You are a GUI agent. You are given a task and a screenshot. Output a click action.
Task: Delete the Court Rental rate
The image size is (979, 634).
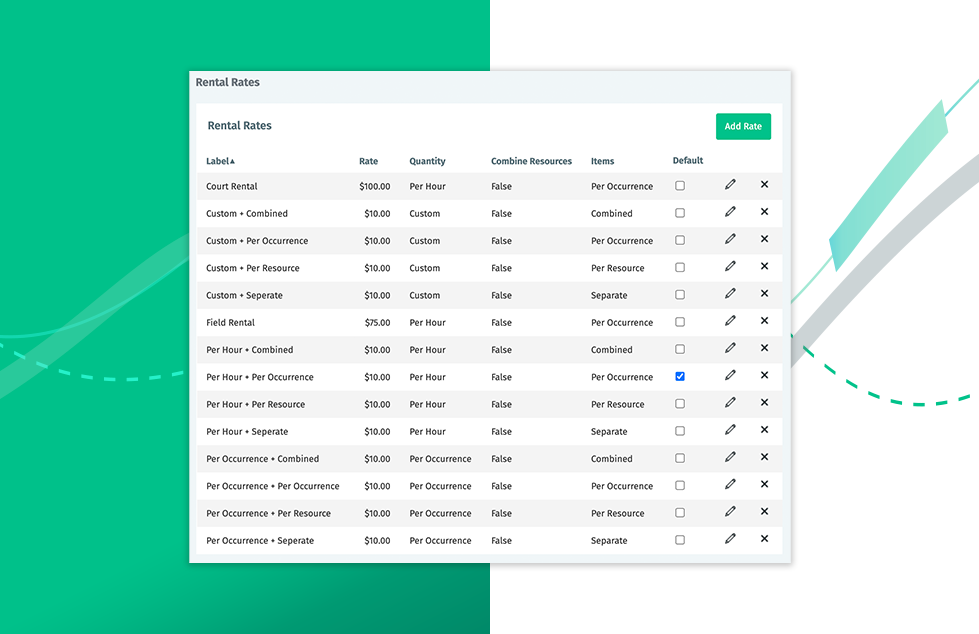pos(764,185)
